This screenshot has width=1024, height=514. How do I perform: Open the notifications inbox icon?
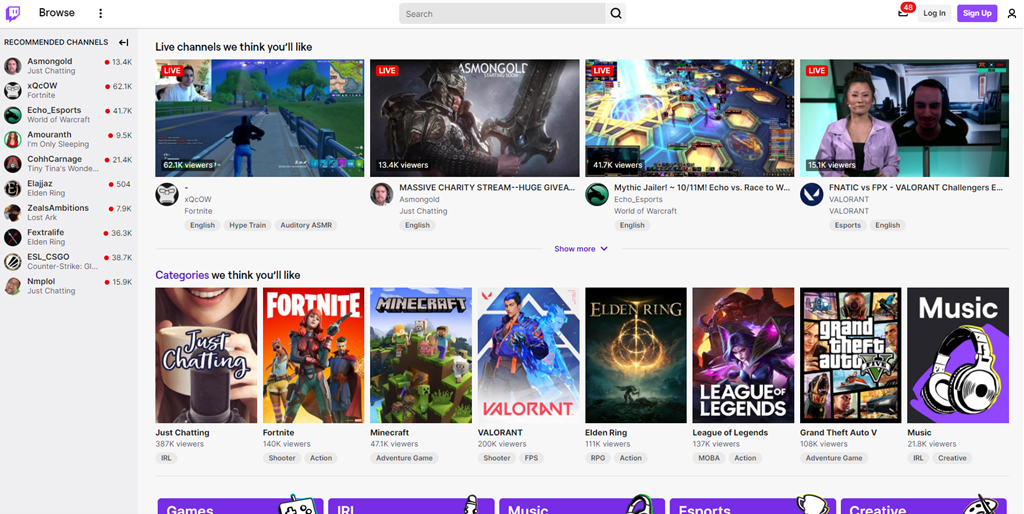pyautogui.click(x=903, y=13)
